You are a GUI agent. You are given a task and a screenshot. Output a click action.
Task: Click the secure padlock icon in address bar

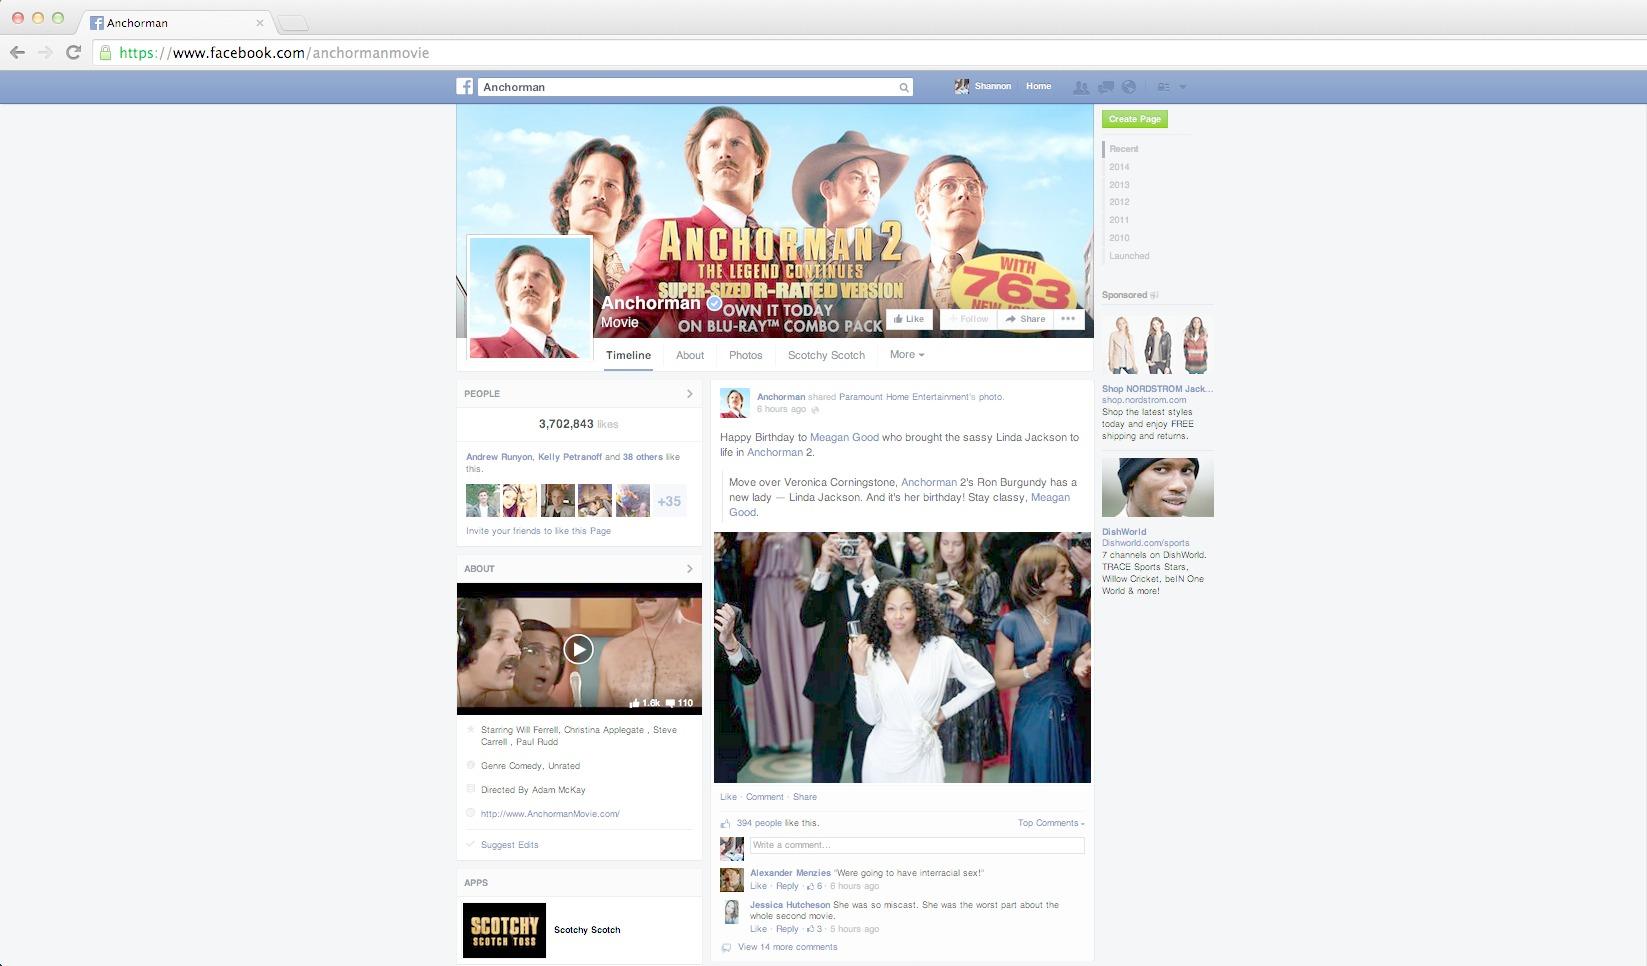pos(105,53)
